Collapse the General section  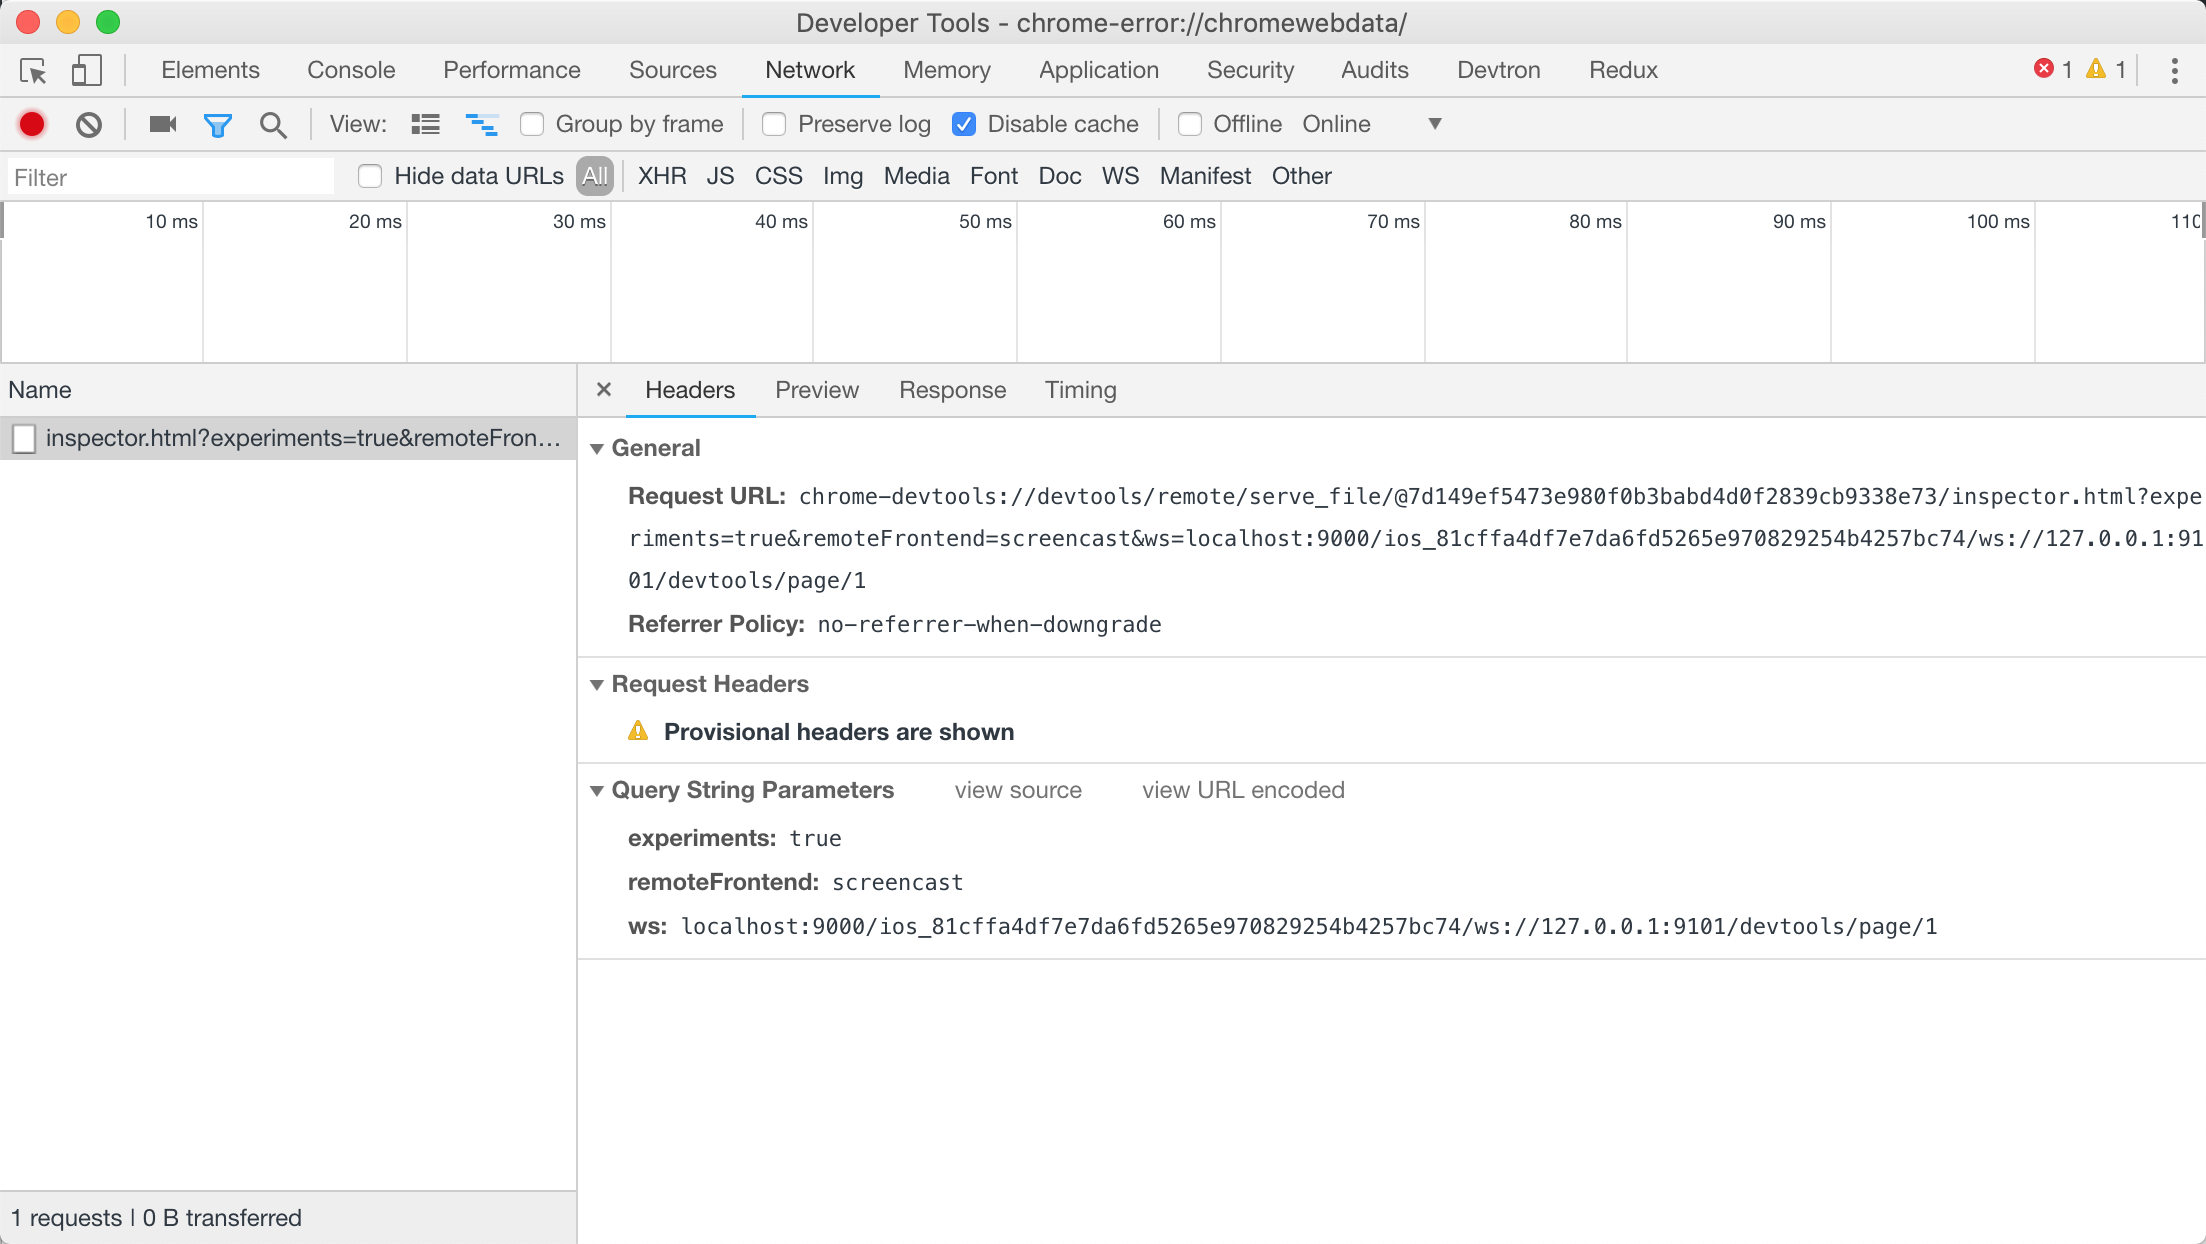[x=597, y=448]
